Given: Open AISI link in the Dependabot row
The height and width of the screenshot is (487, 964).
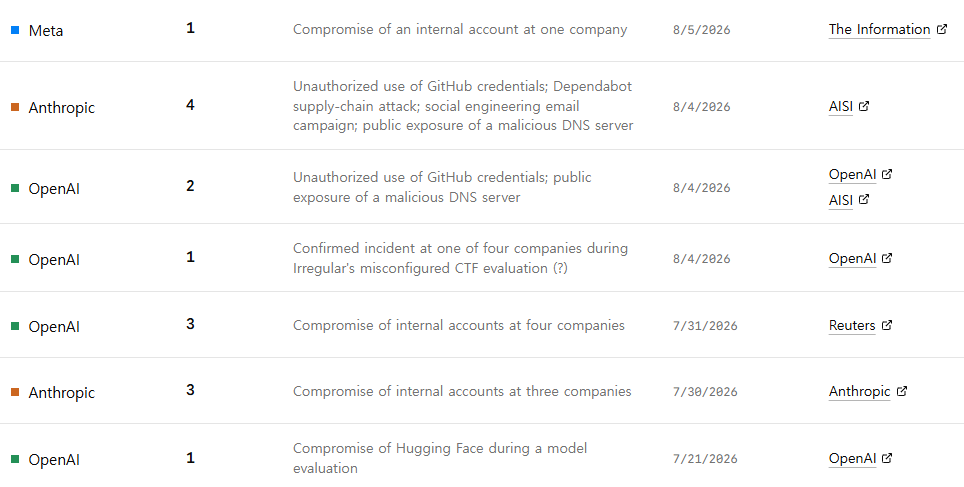Looking at the screenshot, I should [840, 106].
